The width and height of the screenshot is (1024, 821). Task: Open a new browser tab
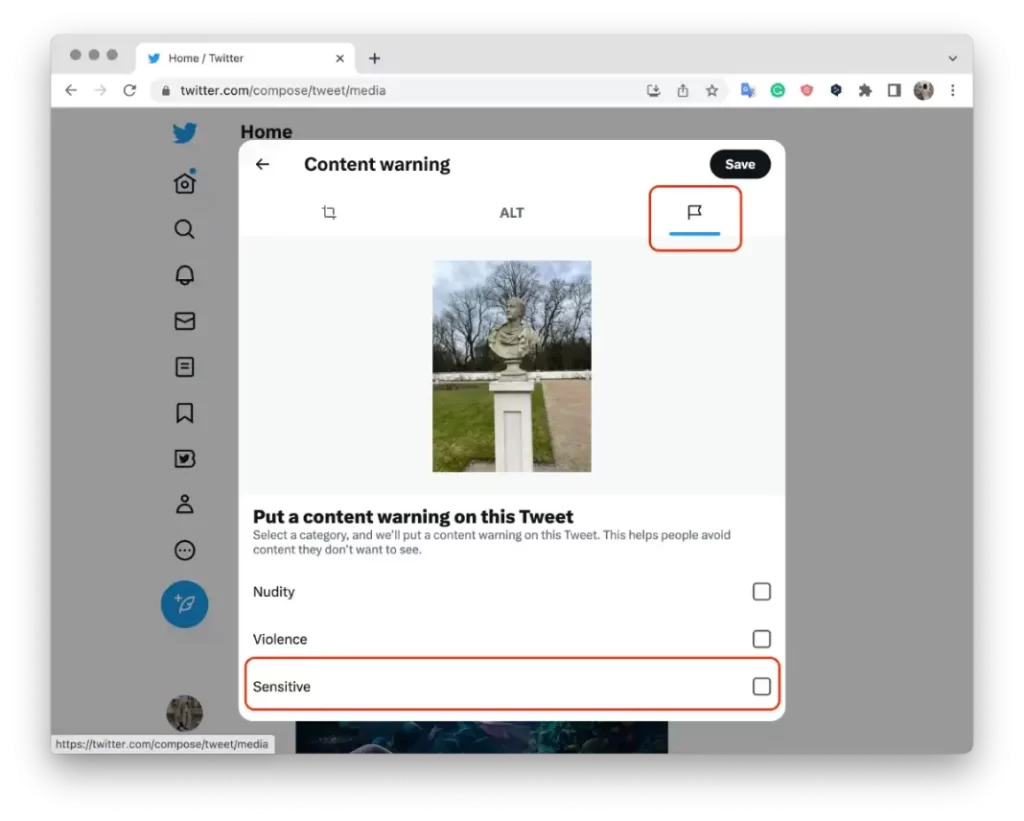coord(374,58)
